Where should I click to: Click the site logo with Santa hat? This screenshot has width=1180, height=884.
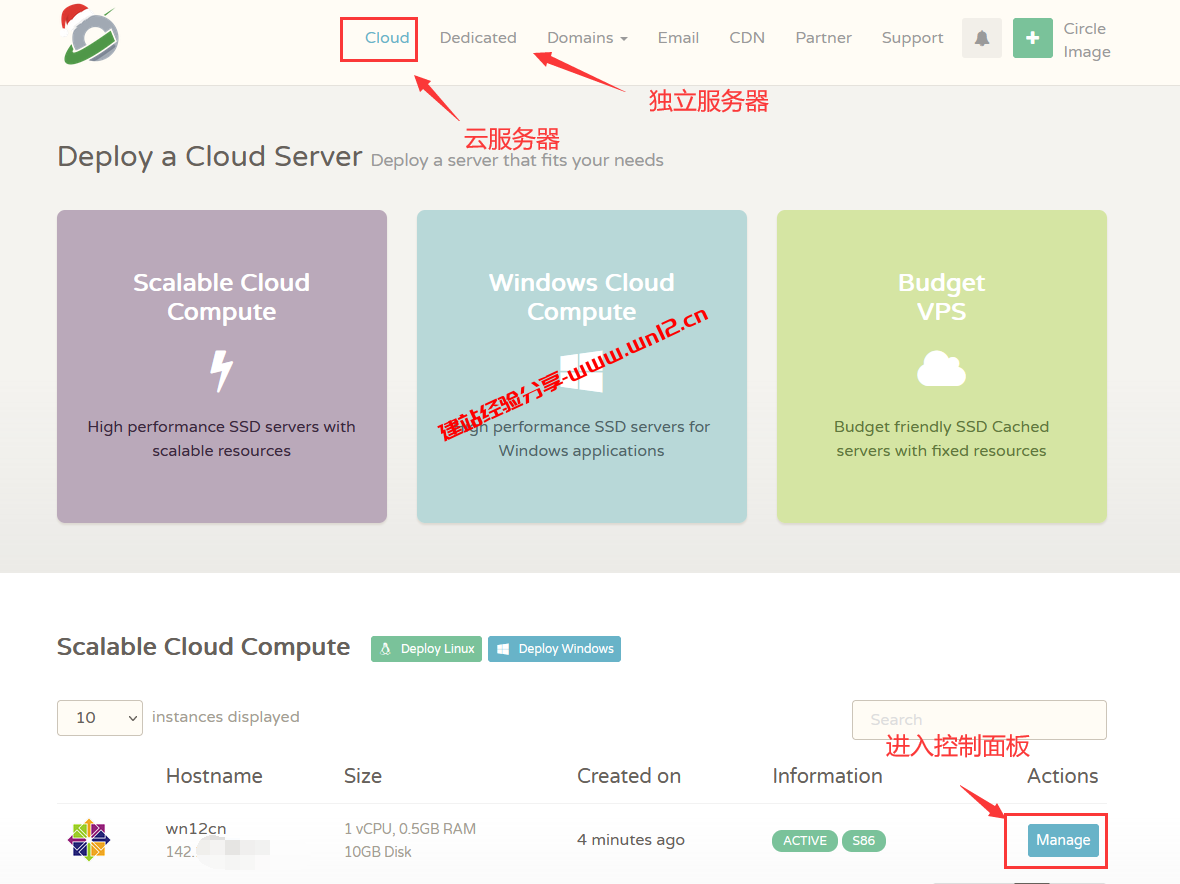(x=88, y=36)
